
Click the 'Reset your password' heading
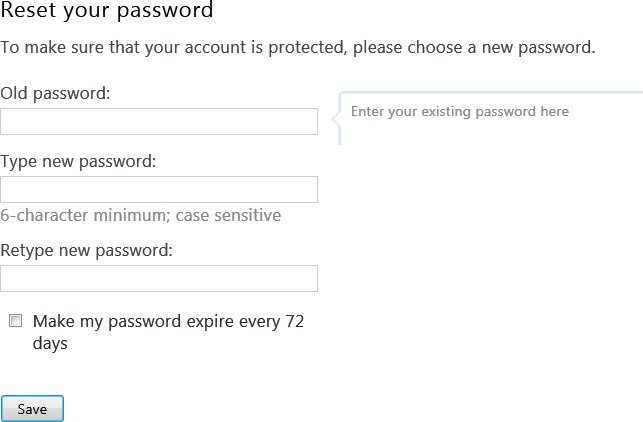pos(107,12)
